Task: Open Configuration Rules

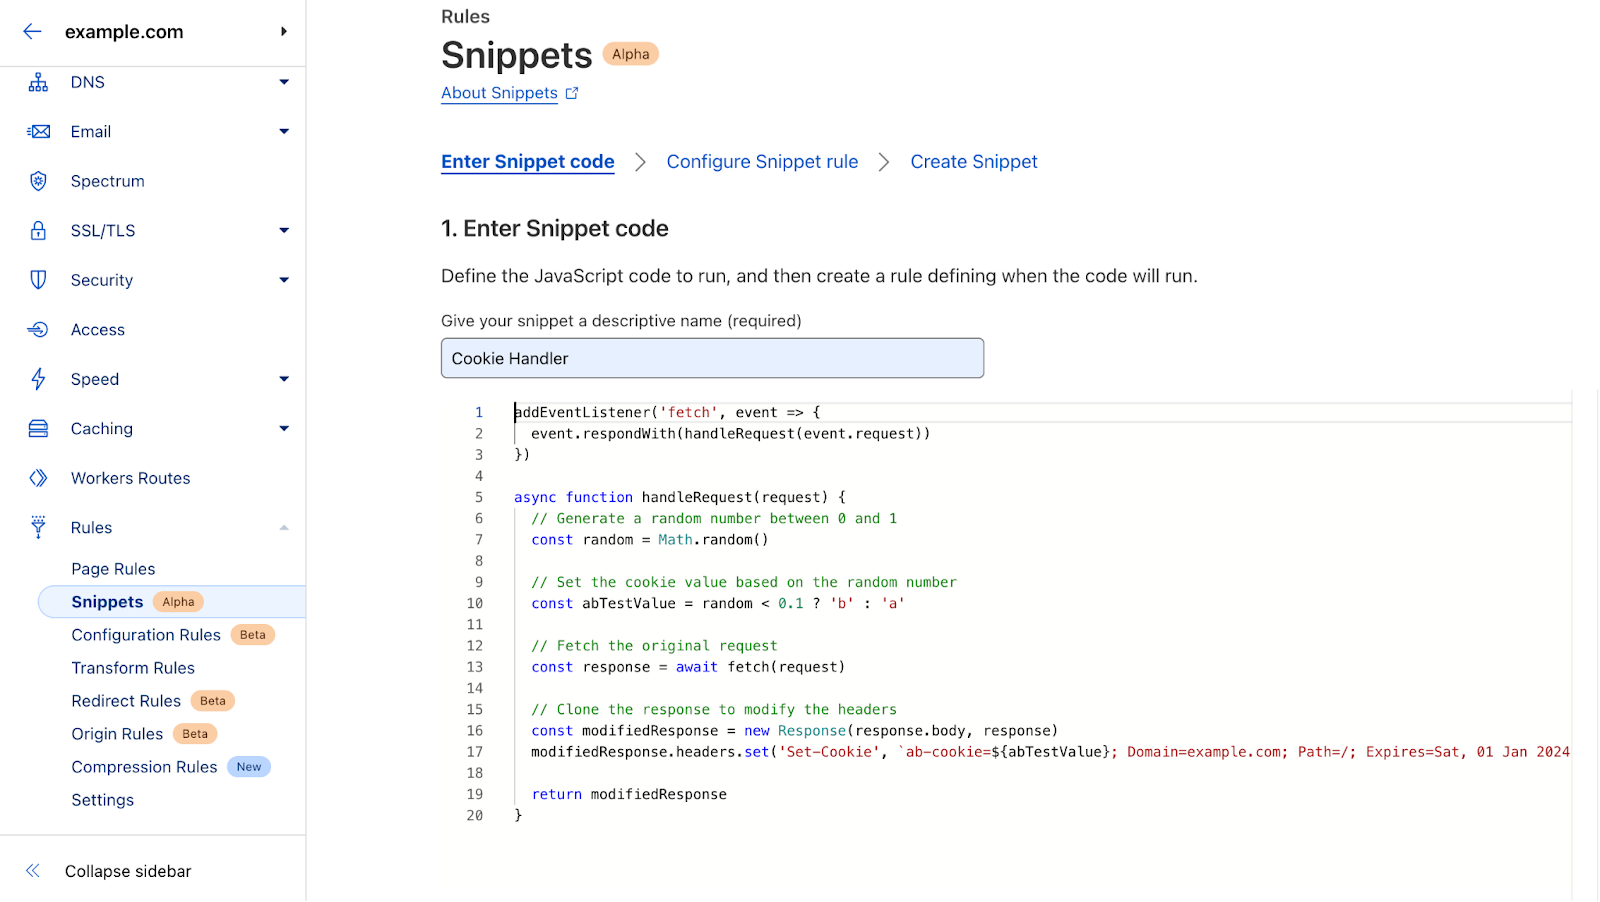Action: click(146, 635)
